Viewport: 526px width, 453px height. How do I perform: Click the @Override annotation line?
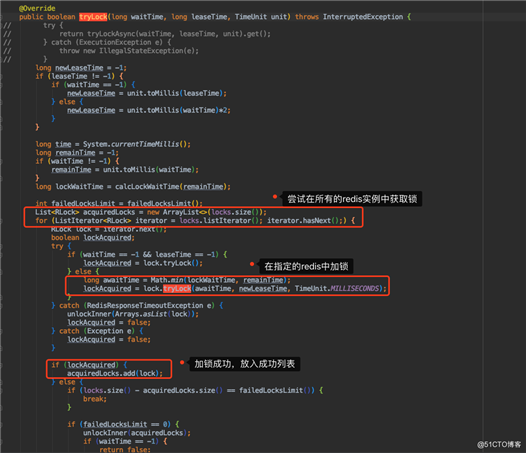point(37,8)
